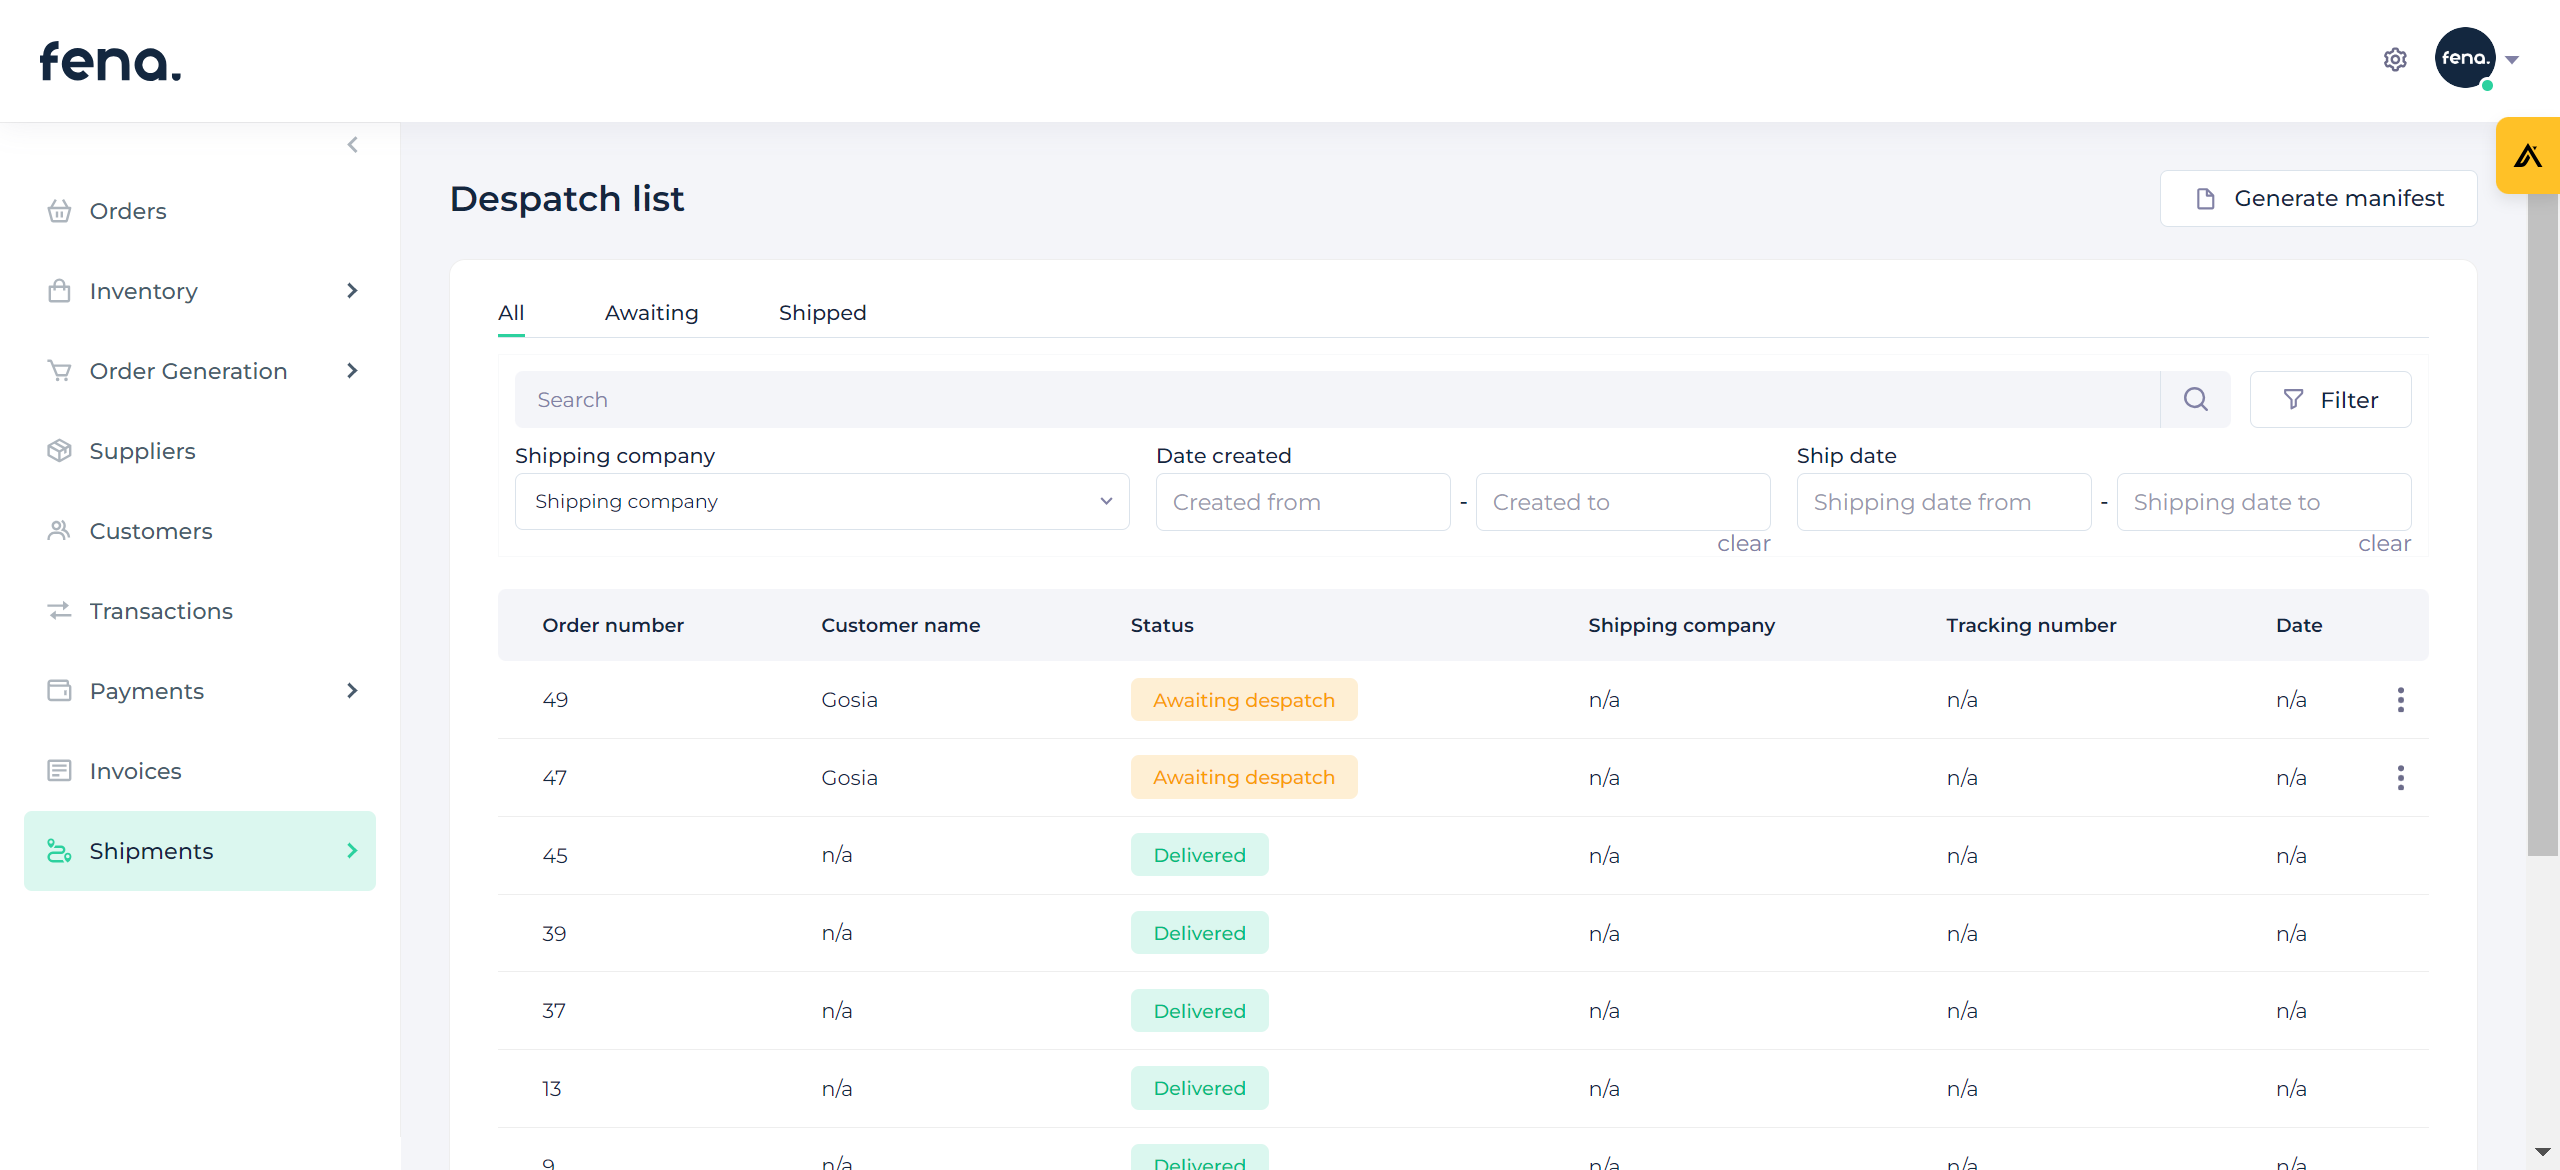Open Orders from the sidebar
The height and width of the screenshot is (1170, 2560).
coord(128,211)
